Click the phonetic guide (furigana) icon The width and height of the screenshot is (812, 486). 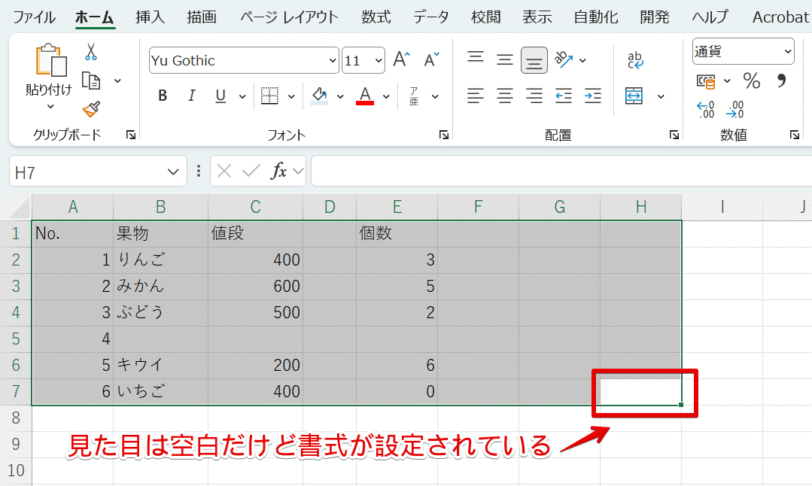click(x=413, y=96)
